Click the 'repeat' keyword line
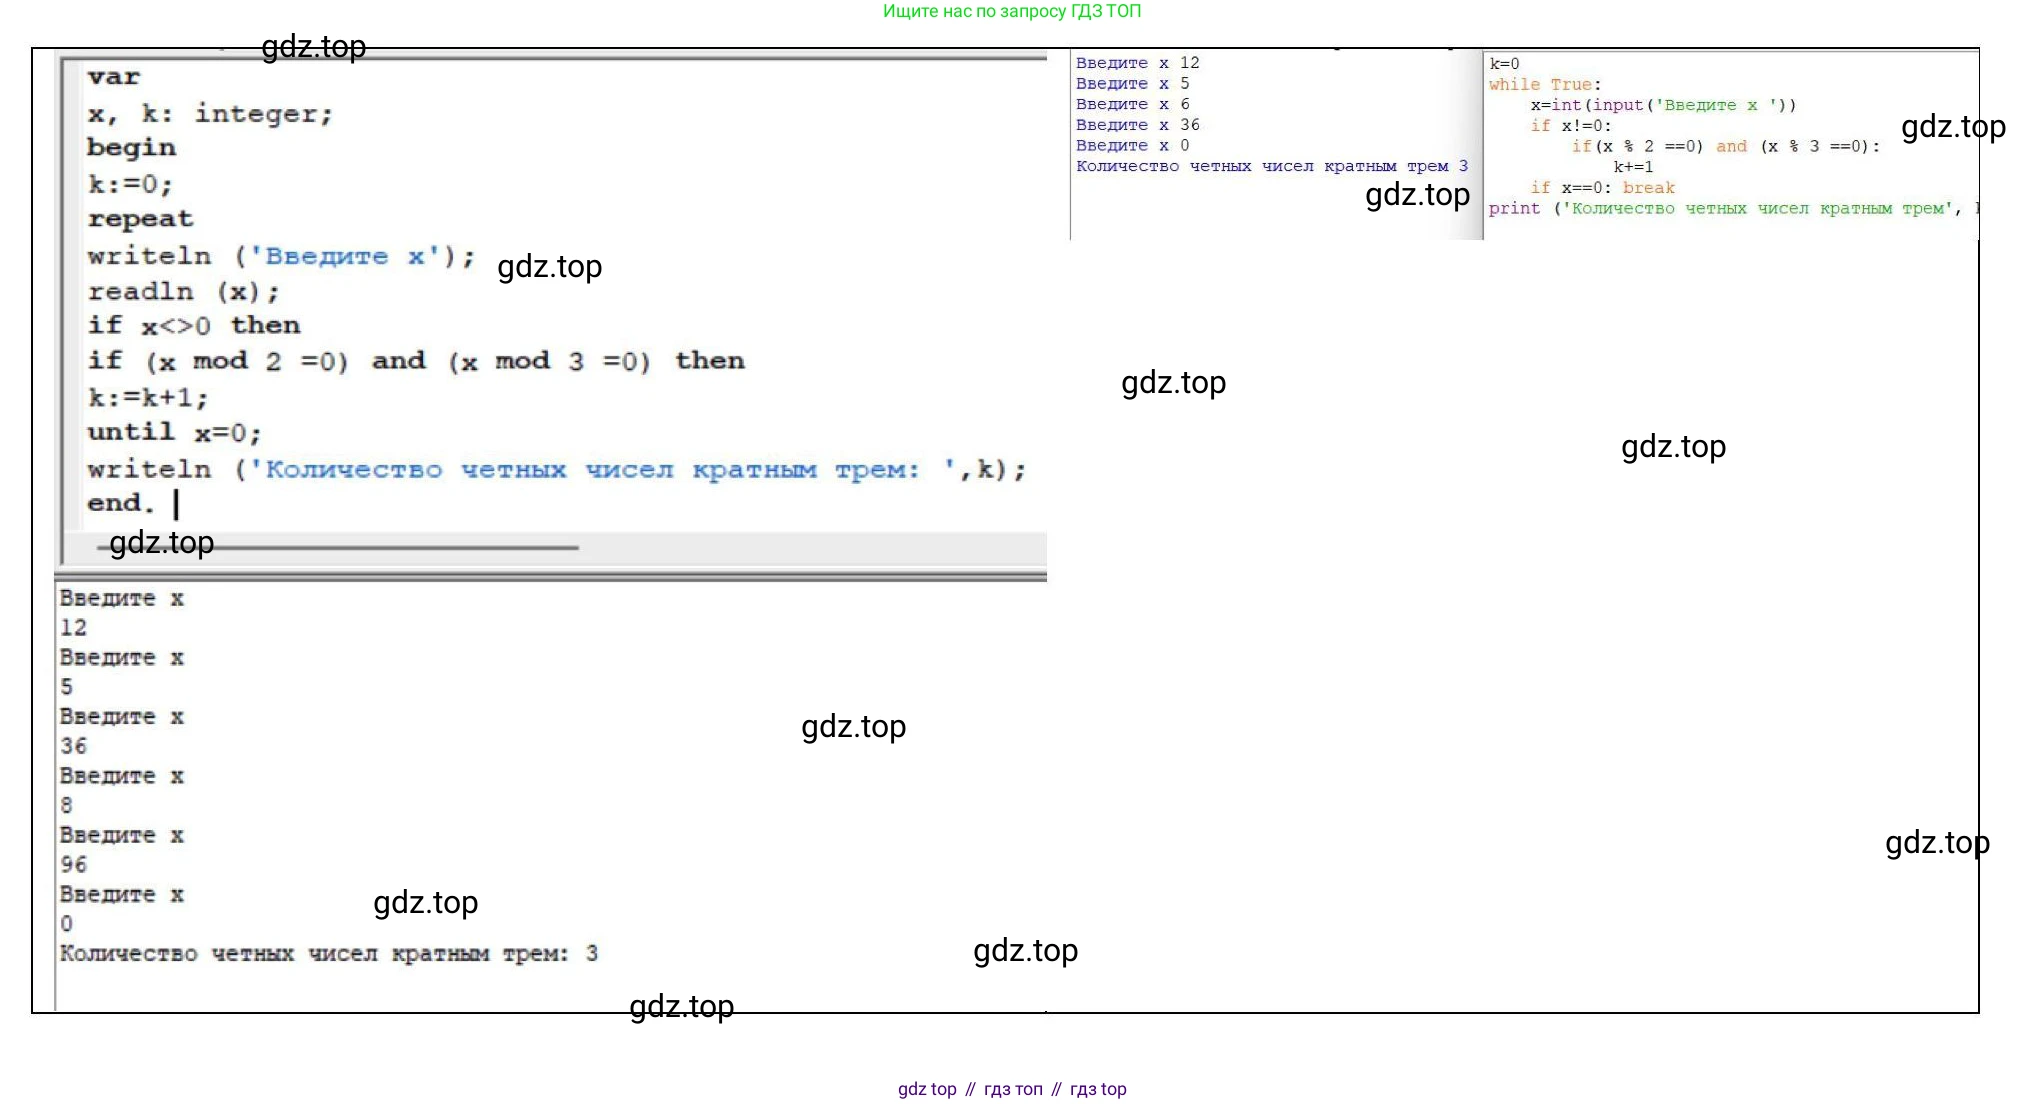The image size is (2026, 1104). pos(140,219)
